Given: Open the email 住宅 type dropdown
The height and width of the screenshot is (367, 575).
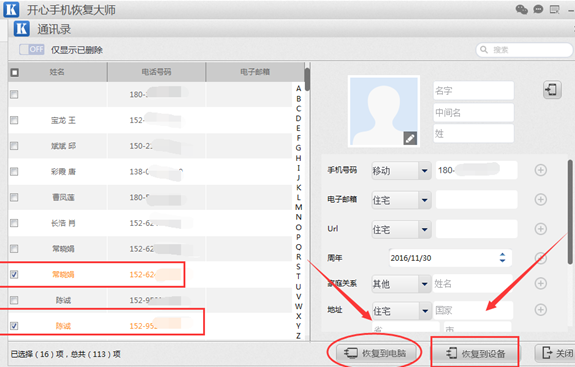Looking at the screenshot, I should tap(401, 200).
